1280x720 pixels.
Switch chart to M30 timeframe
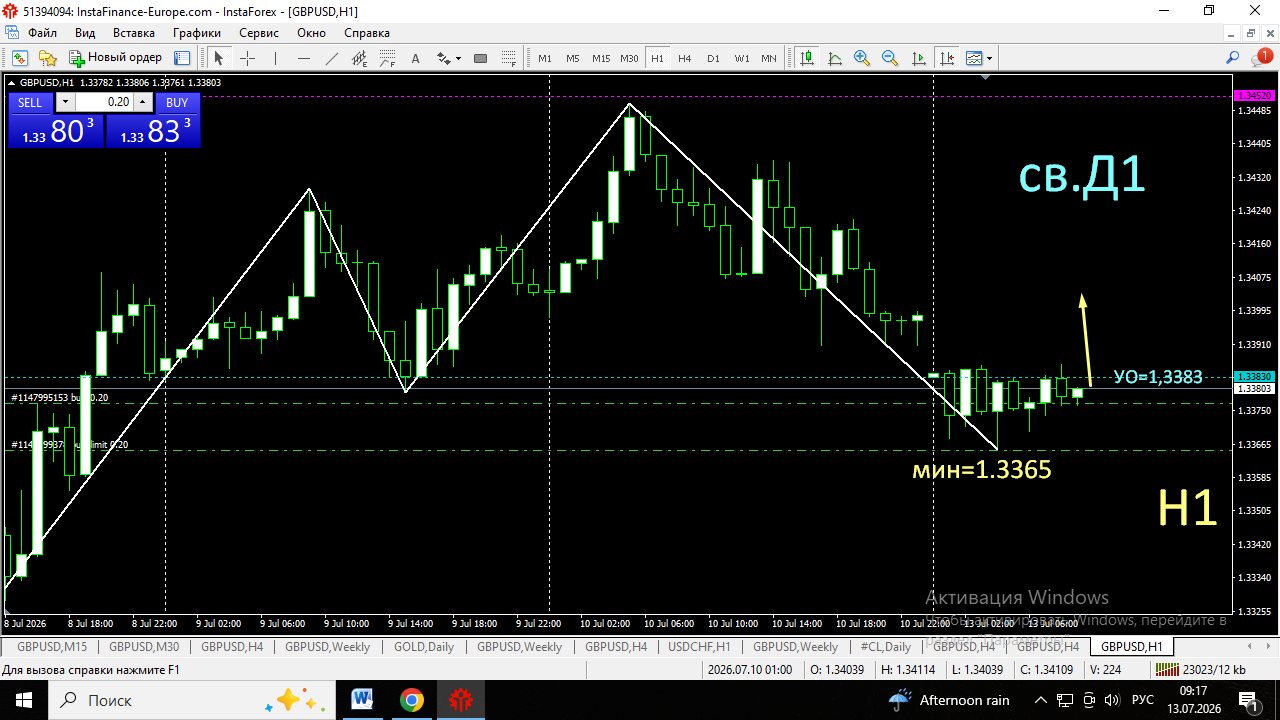pyautogui.click(x=629, y=58)
